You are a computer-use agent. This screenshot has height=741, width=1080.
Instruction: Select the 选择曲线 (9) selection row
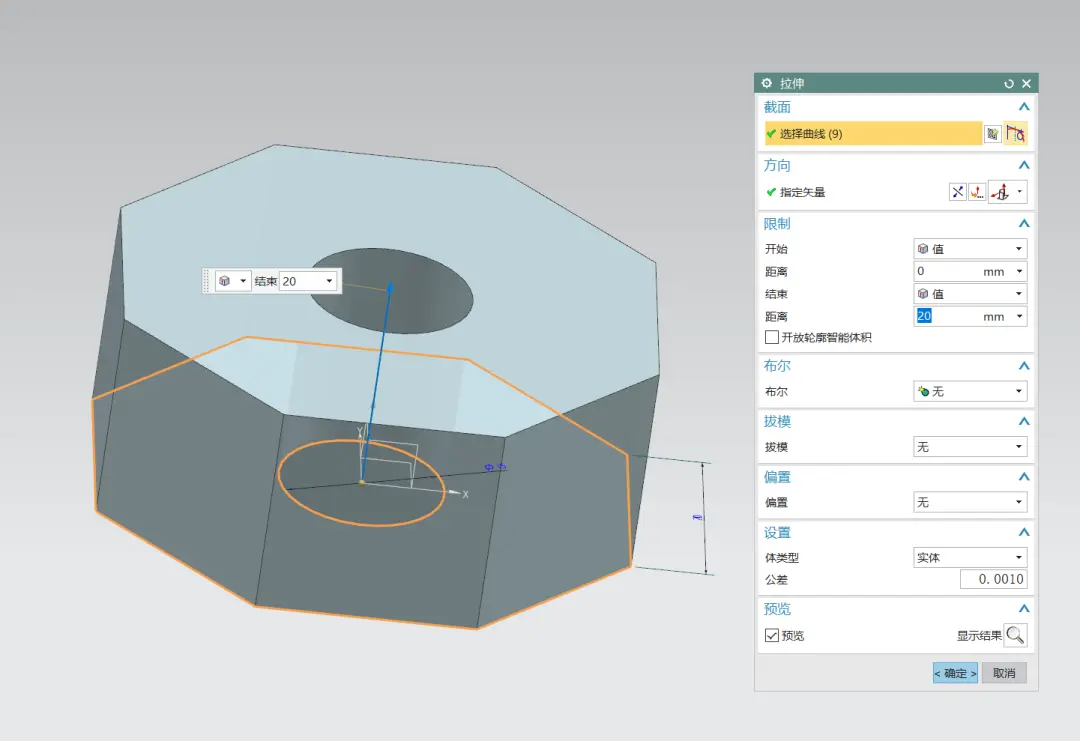pos(873,134)
